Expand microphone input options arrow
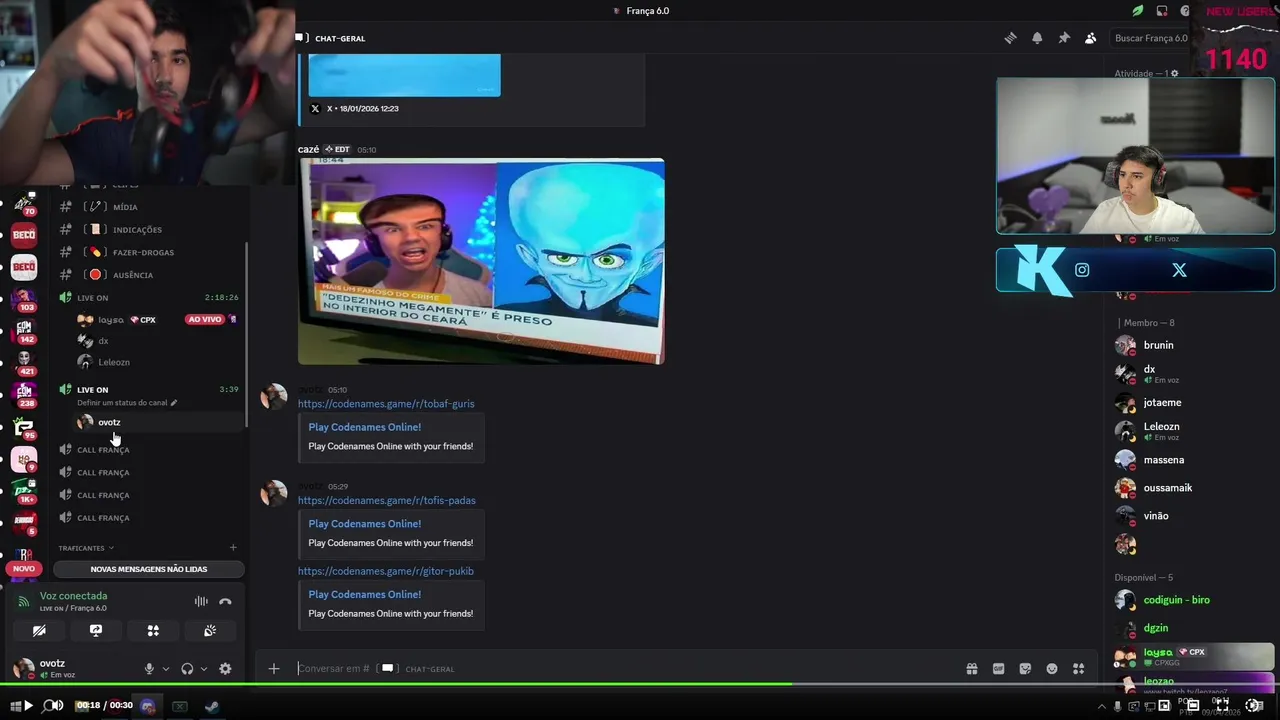 [x=166, y=669]
